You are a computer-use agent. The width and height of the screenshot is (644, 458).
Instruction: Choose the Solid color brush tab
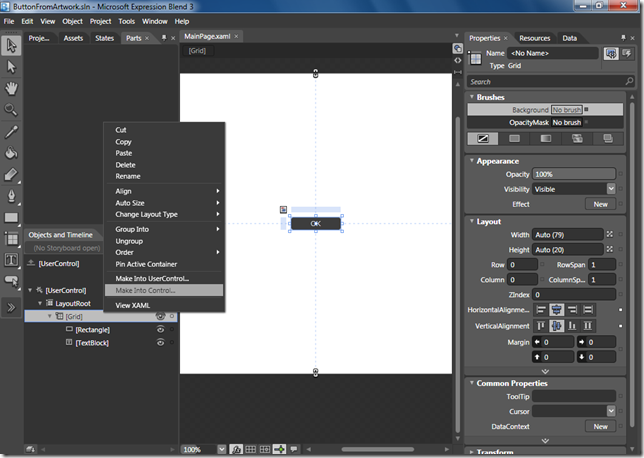tap(514, 138)
